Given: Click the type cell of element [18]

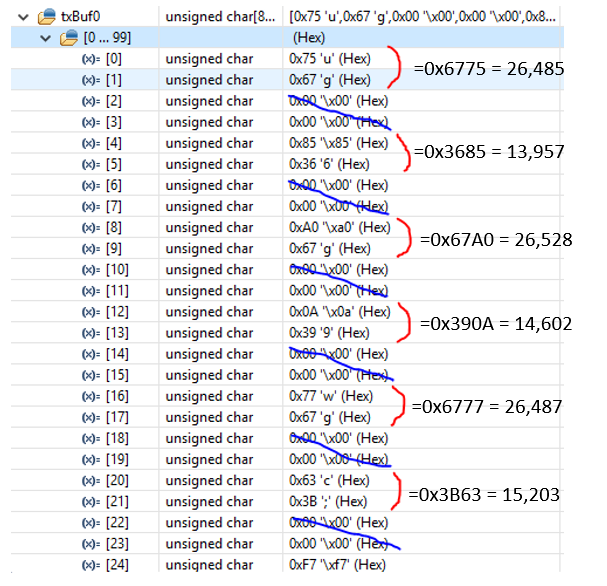Looking at the screenshot, I should 209,439.
